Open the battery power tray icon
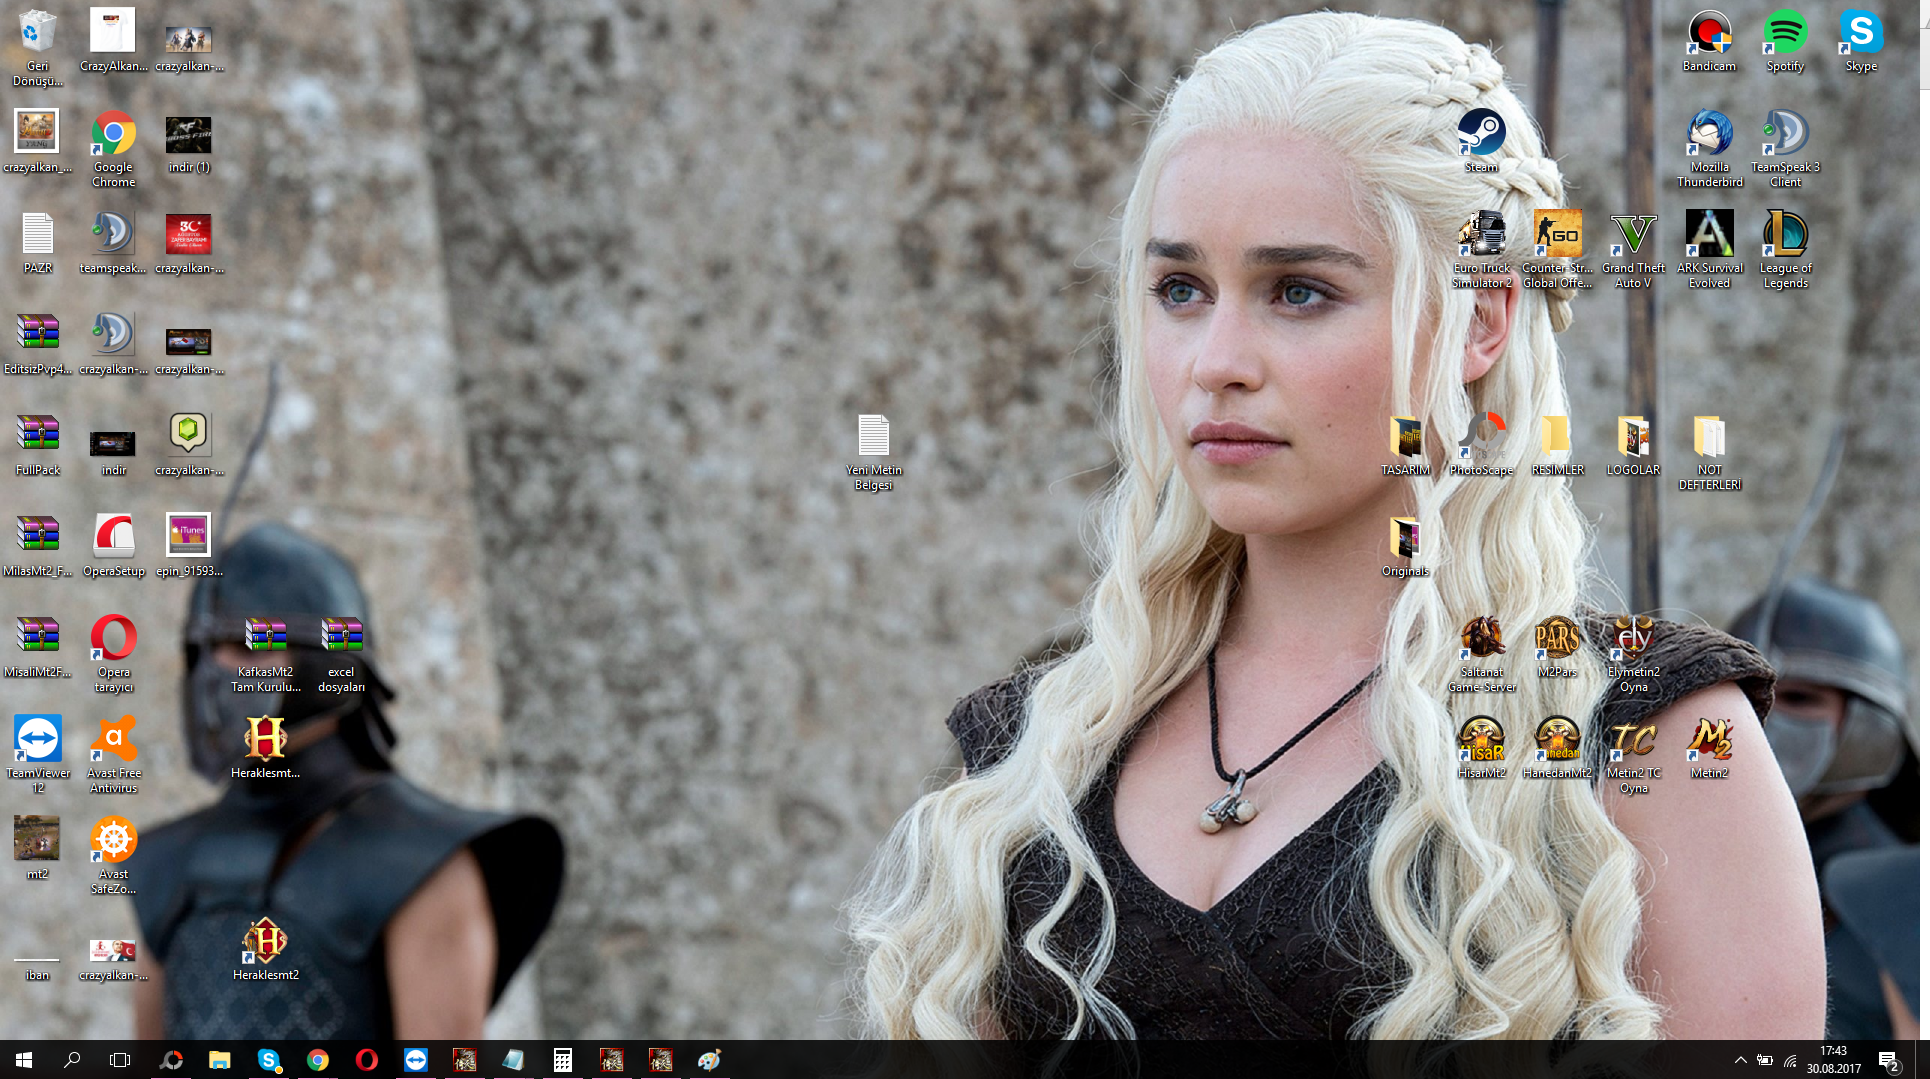Image resolution: width=1930 pixels, height=1079 pixels. pyautogui.click(x=1765, y=1060)
